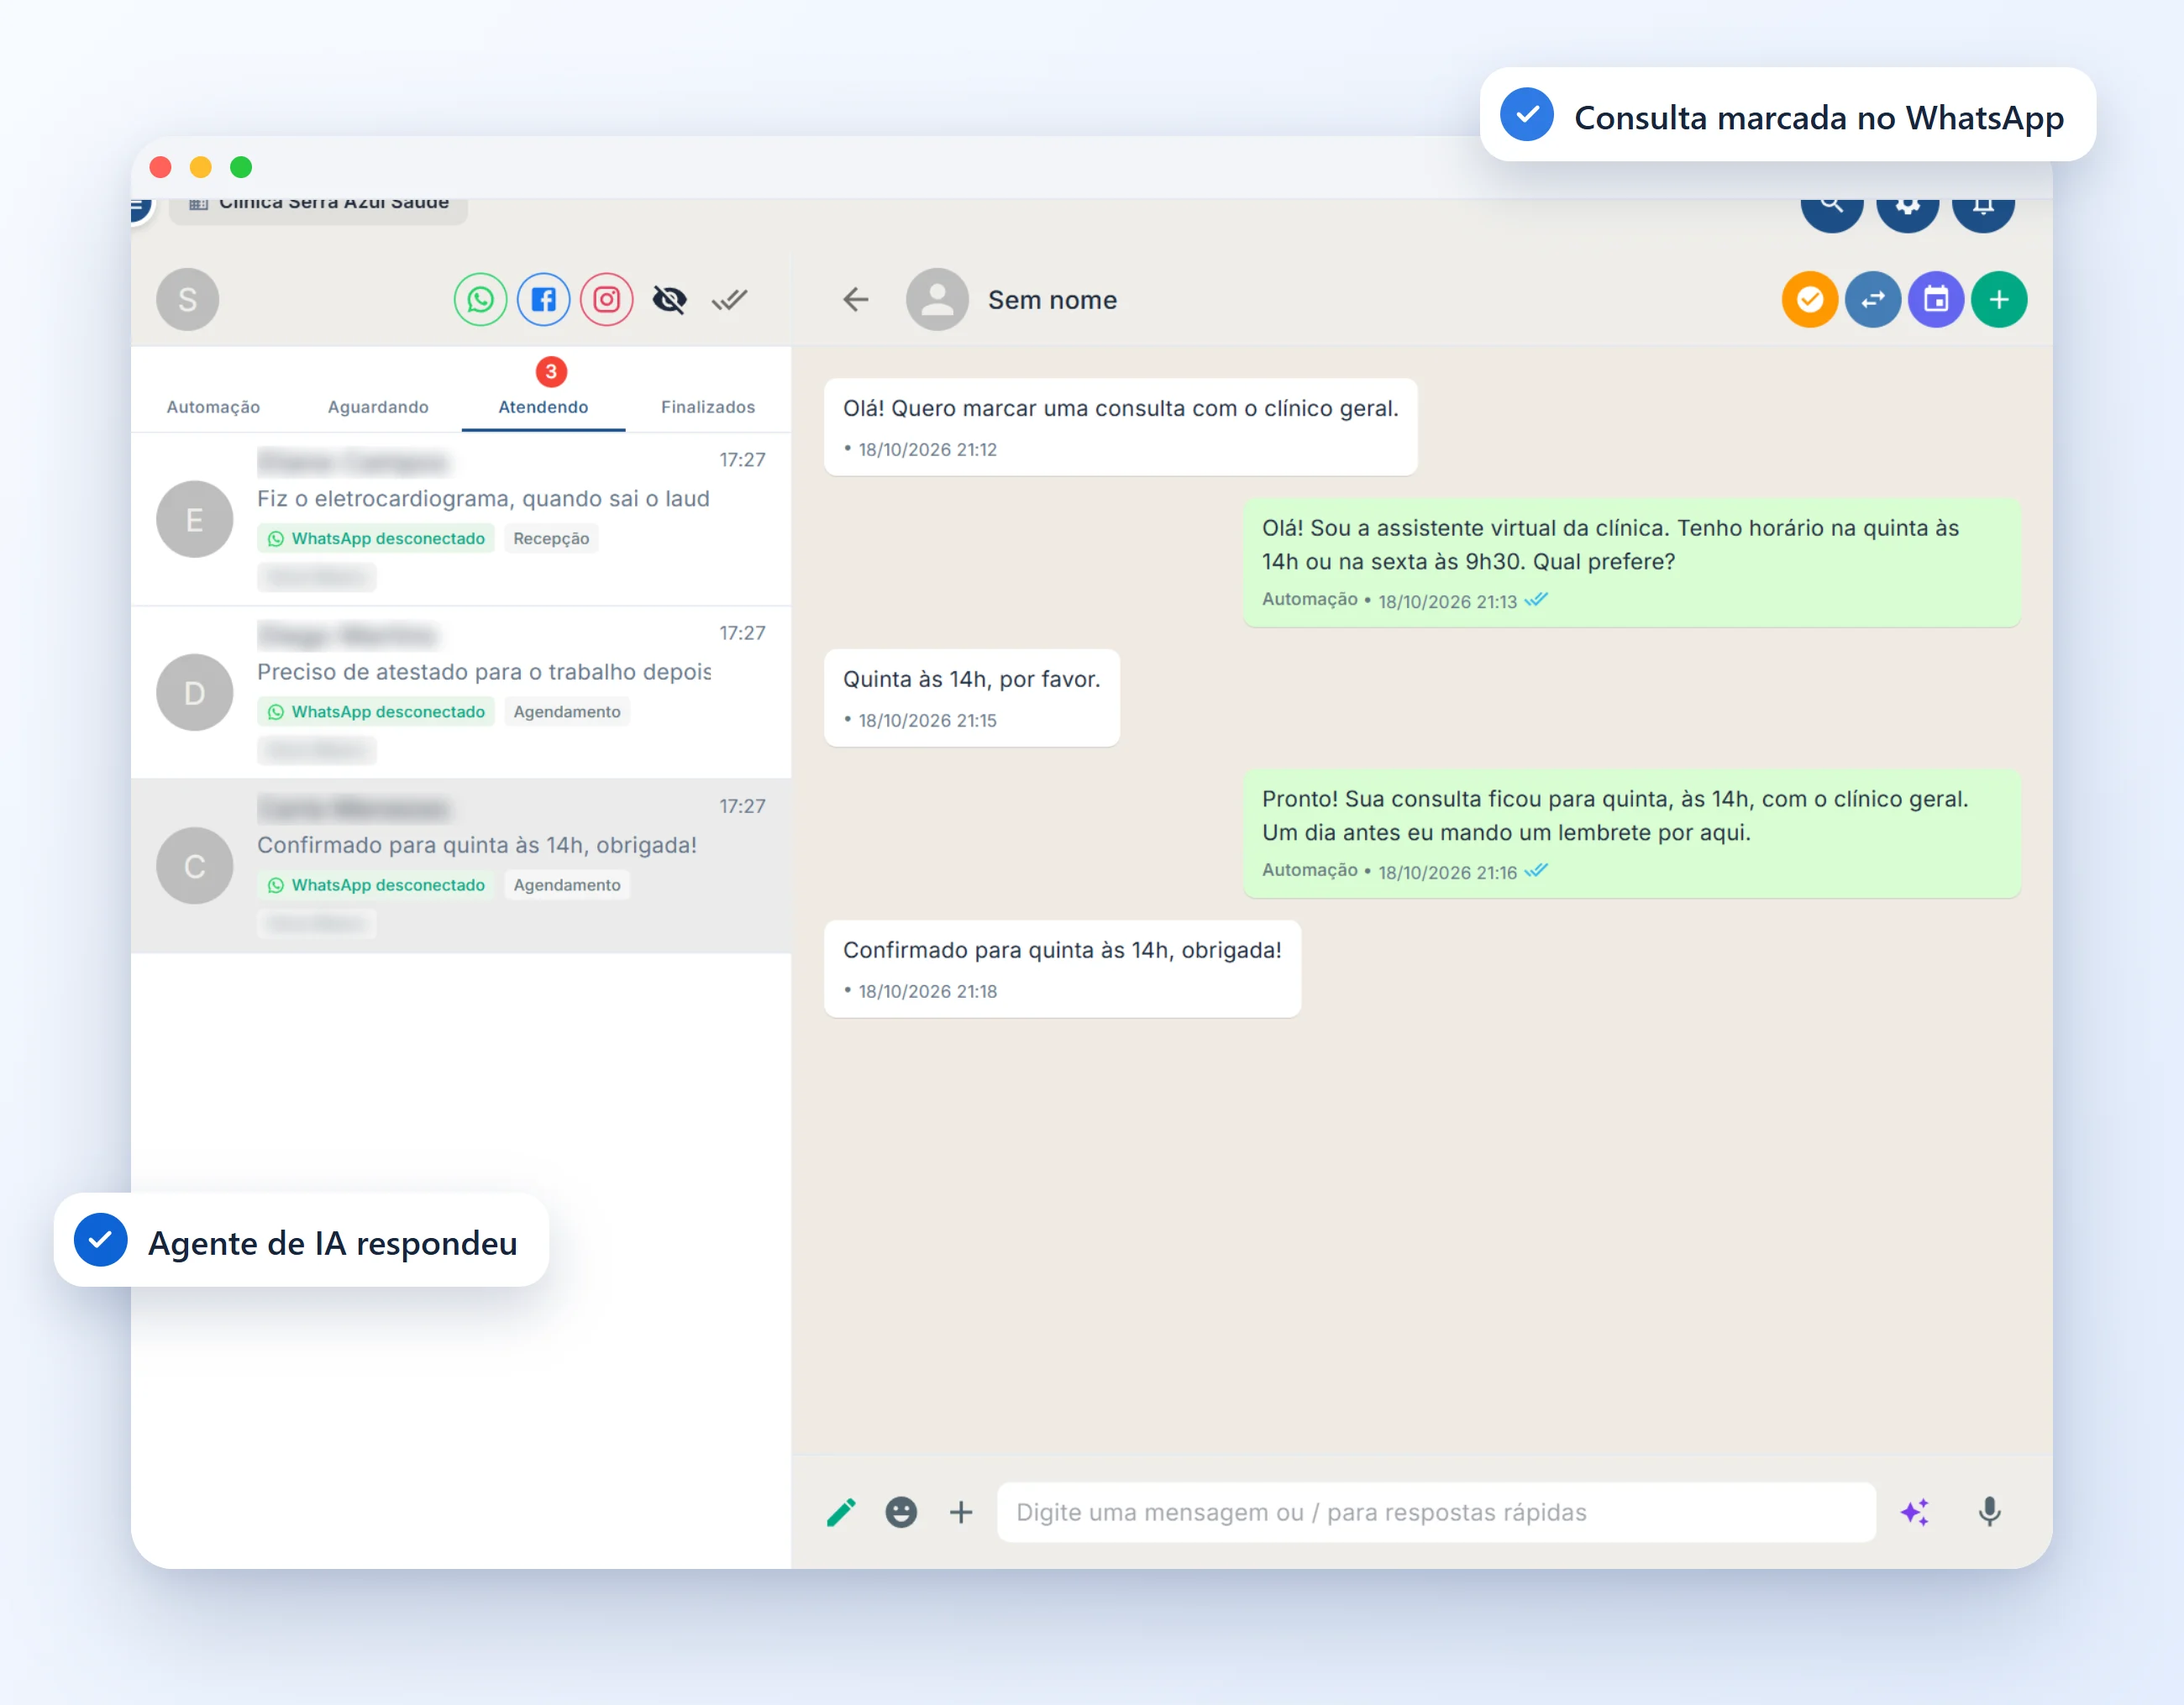Click the 'D' contact avatar in list
2184x1705 pixels.
point(195,692)
